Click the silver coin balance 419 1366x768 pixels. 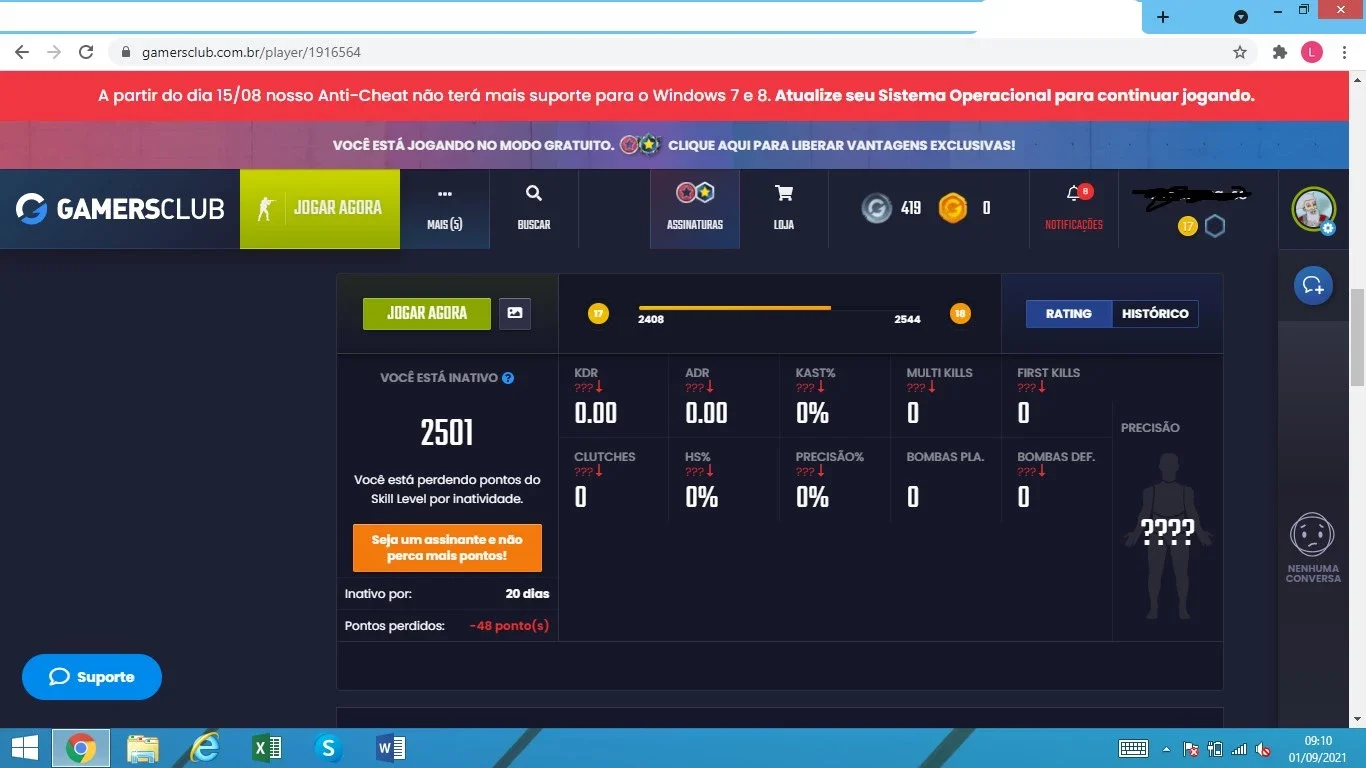(x=892, y=208)
